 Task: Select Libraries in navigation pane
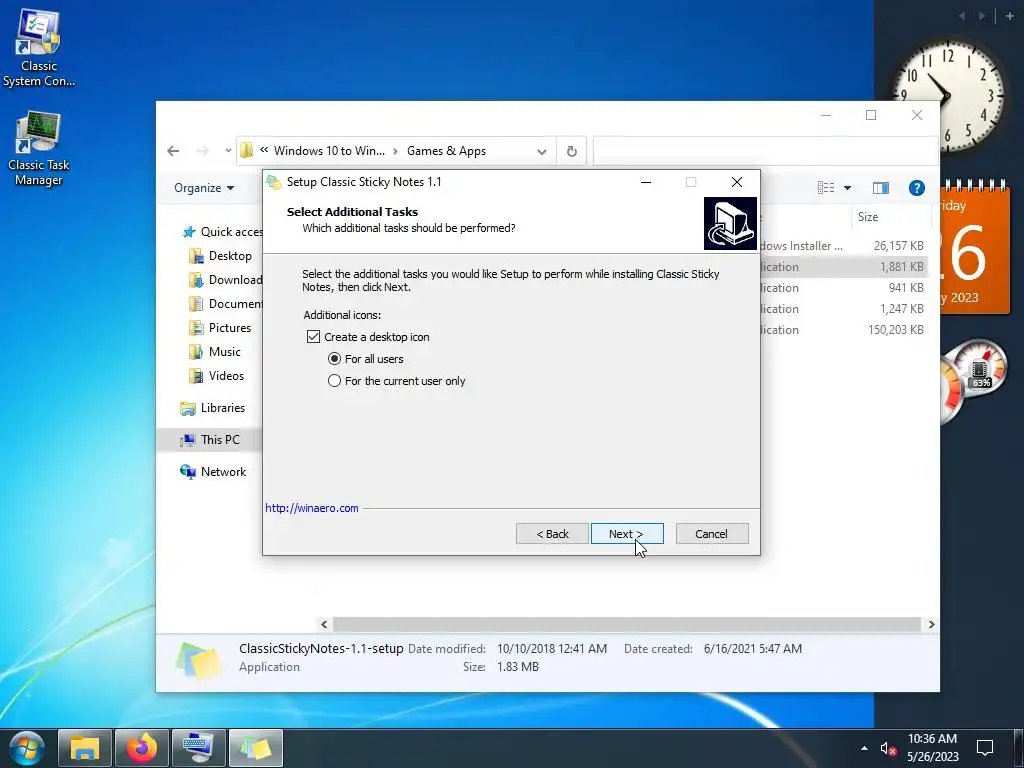coord(213,408)
